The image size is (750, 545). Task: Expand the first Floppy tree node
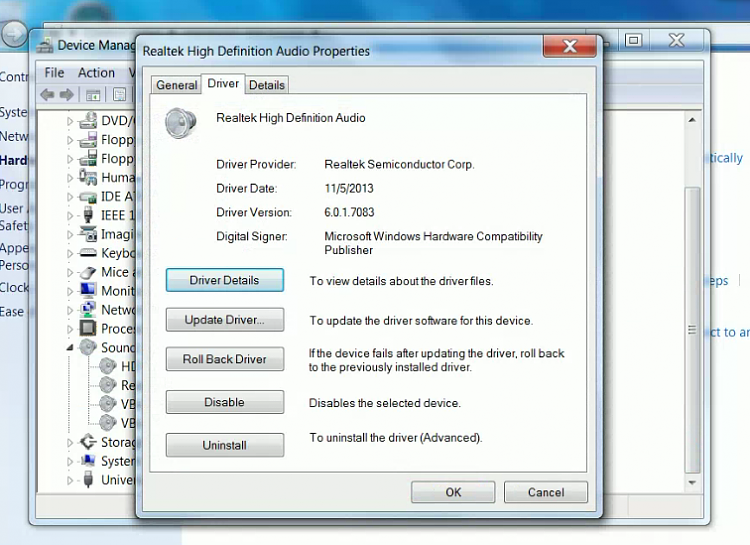pyautogui.click(x=70, y=140)
